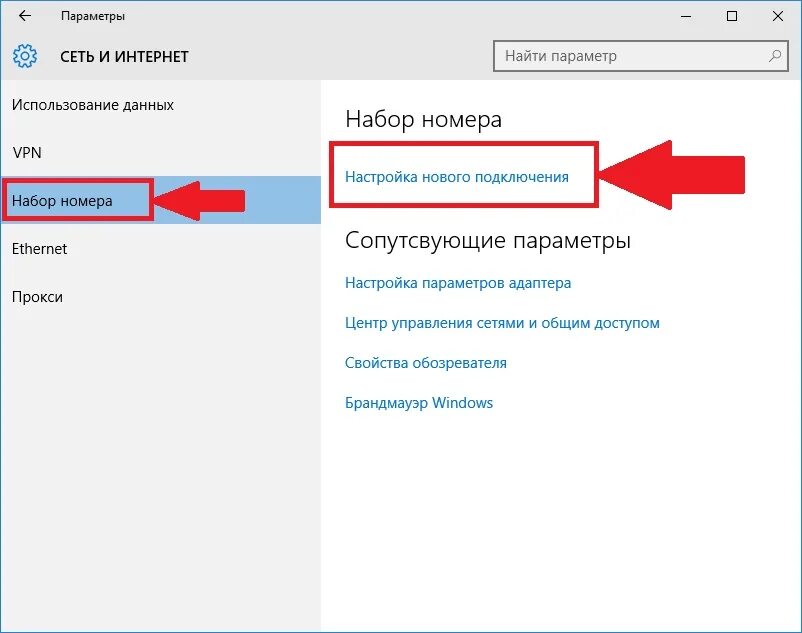Maximize the Параметры window

coord(732,16)
